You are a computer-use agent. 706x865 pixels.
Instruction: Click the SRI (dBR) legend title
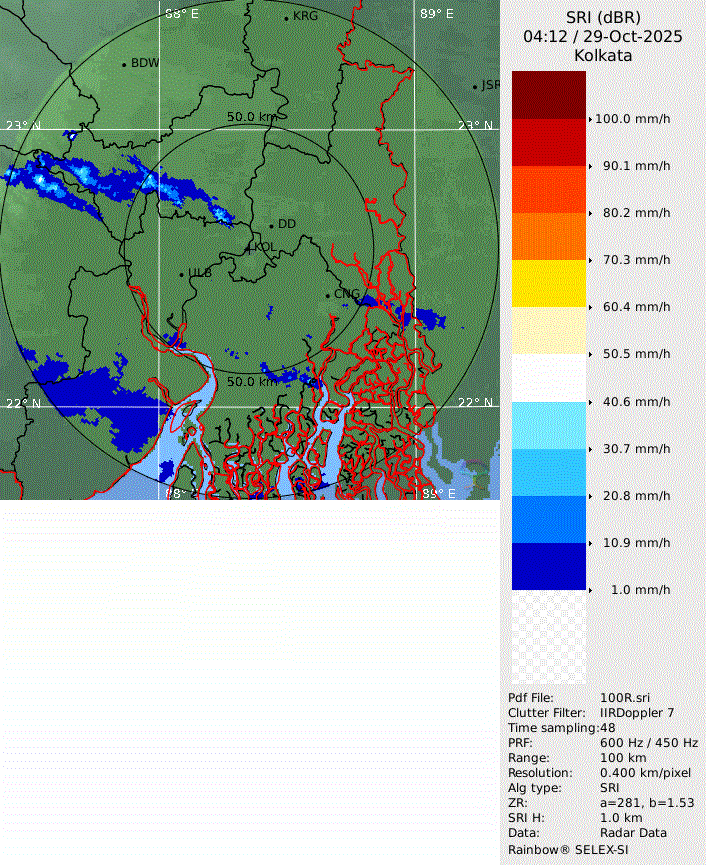click(603, 17)
